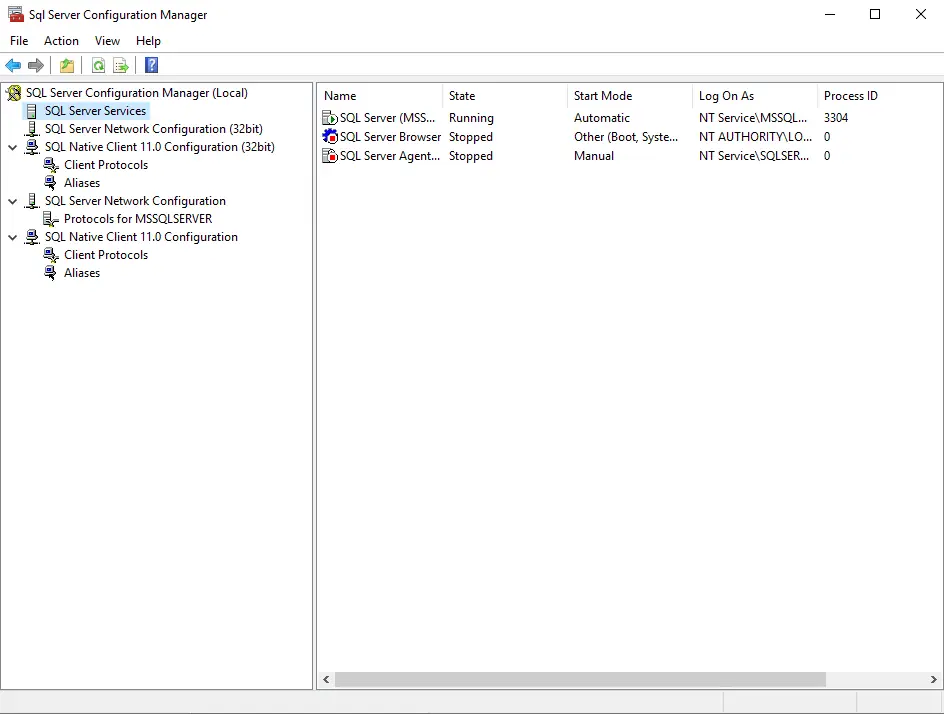Click the Refresh toolbar icon

98,65
